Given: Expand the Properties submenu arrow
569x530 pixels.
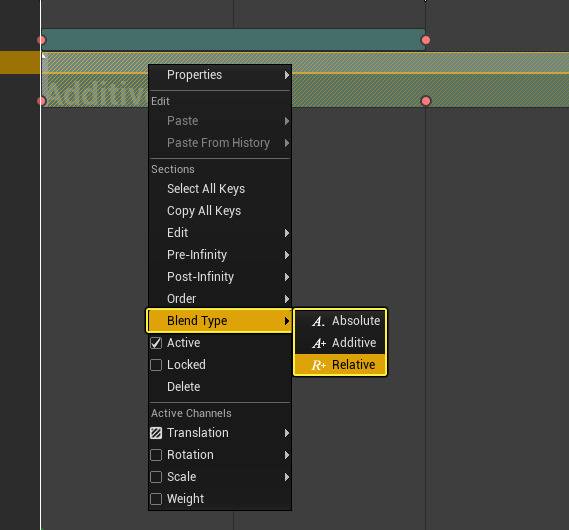Looking at the screenshot, I should click(287, 75).
